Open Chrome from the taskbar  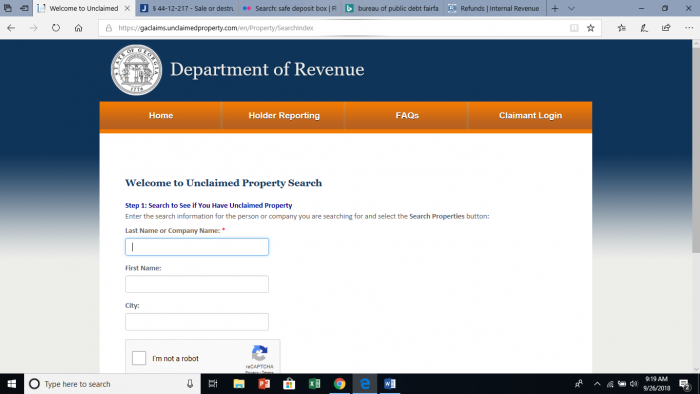click(x=339, y=384)
